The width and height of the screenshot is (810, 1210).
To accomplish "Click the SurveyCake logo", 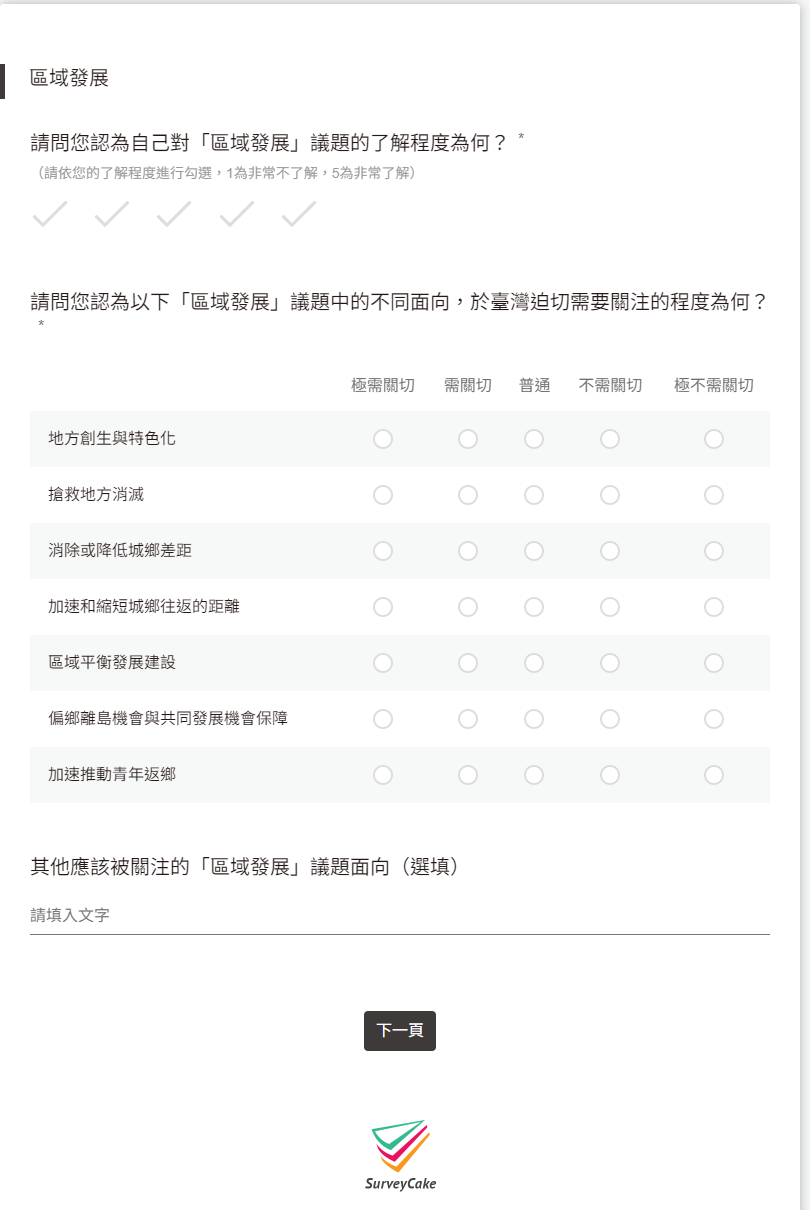I will tap(400, 1155).
